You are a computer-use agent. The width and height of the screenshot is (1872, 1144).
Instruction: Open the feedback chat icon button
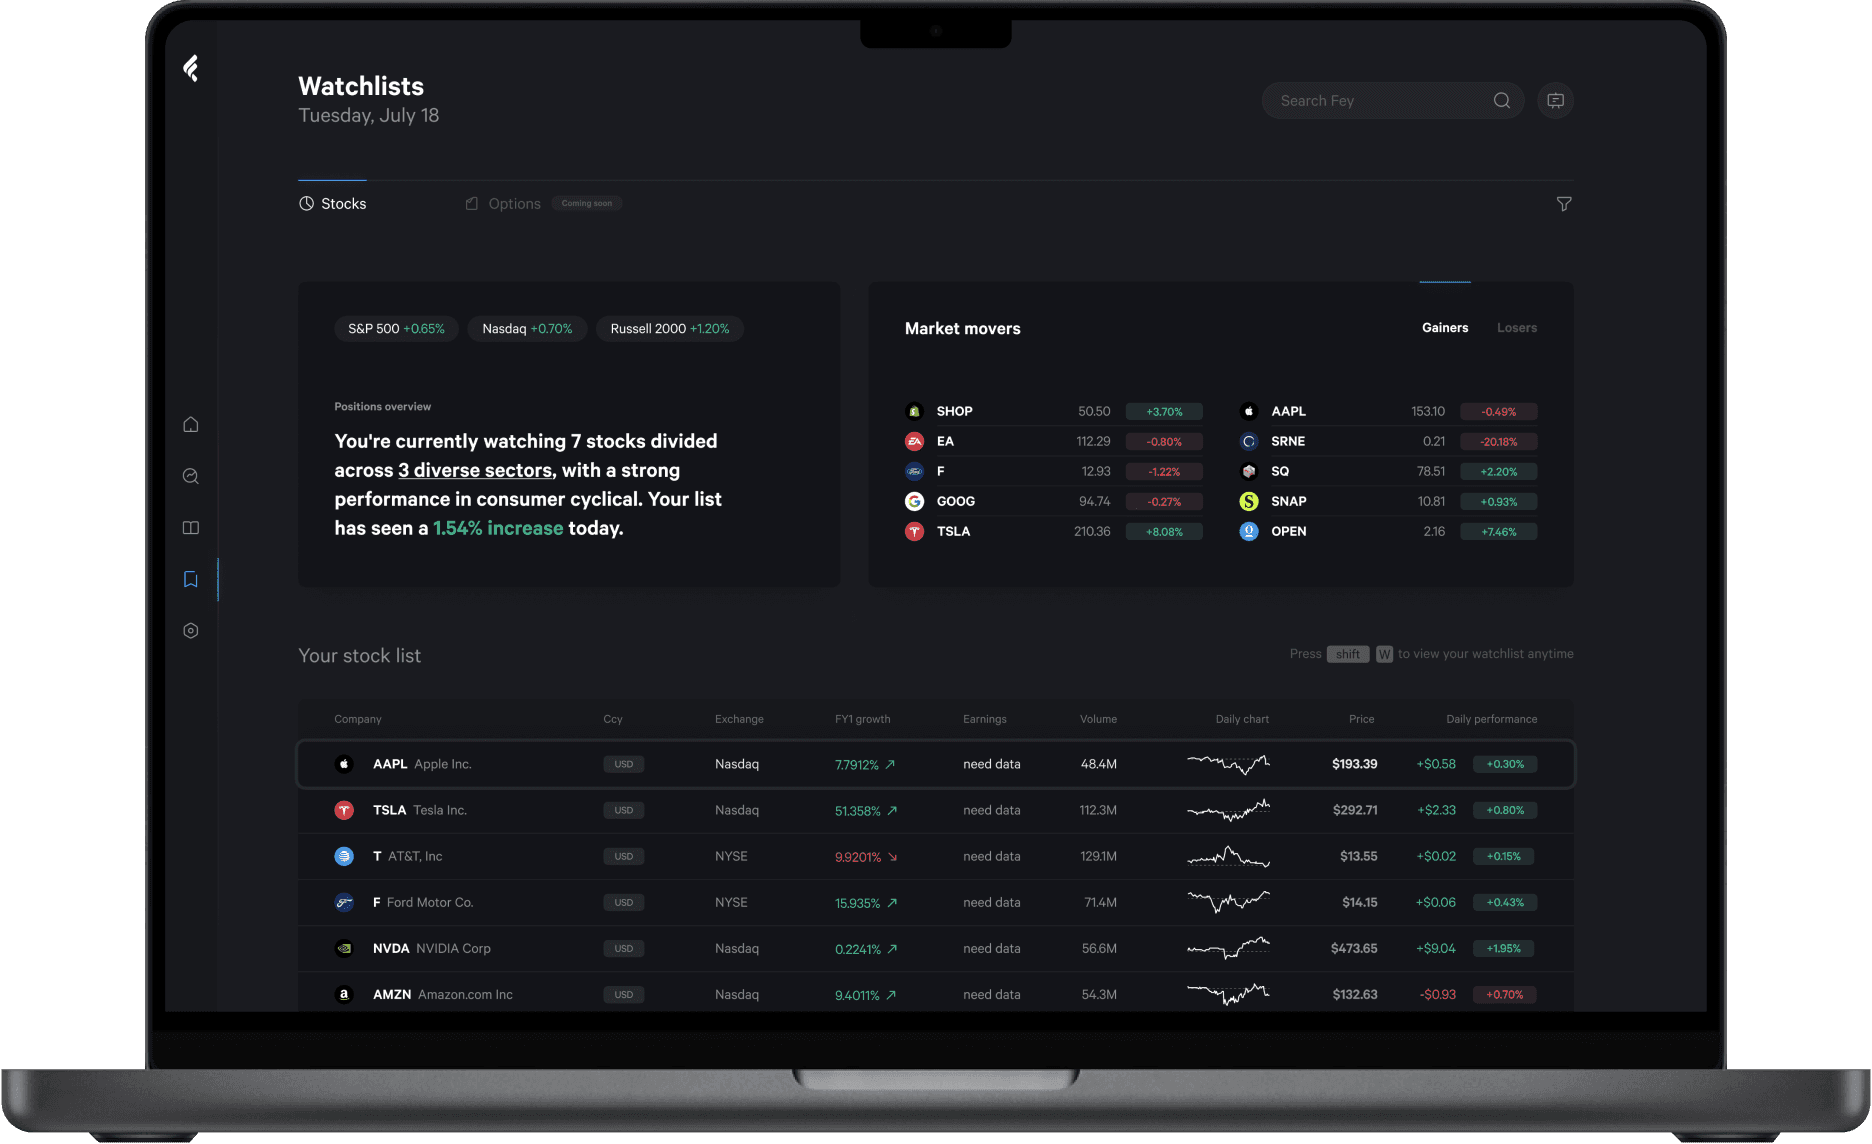pyautogui.click(x=1556, y=101)
